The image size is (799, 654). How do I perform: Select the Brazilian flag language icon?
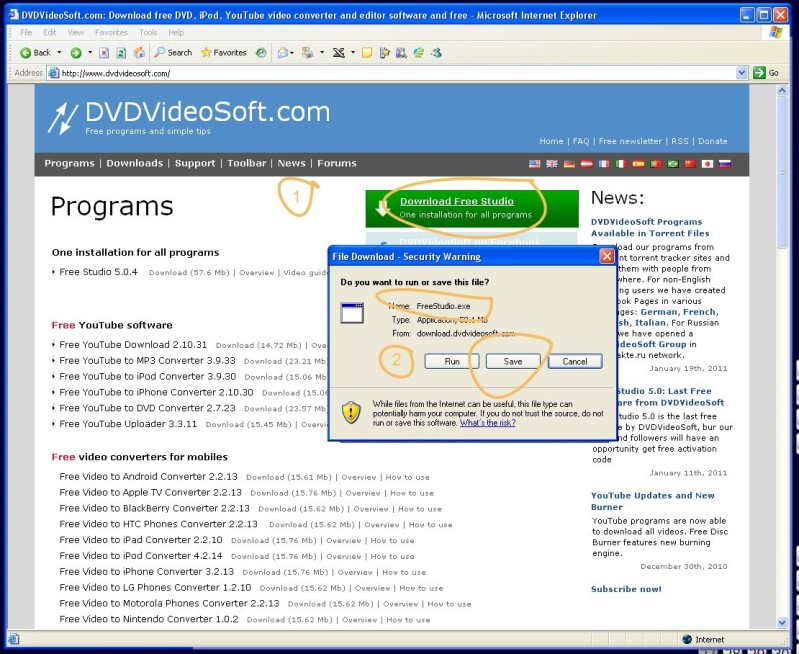click(x=673, y=164)
